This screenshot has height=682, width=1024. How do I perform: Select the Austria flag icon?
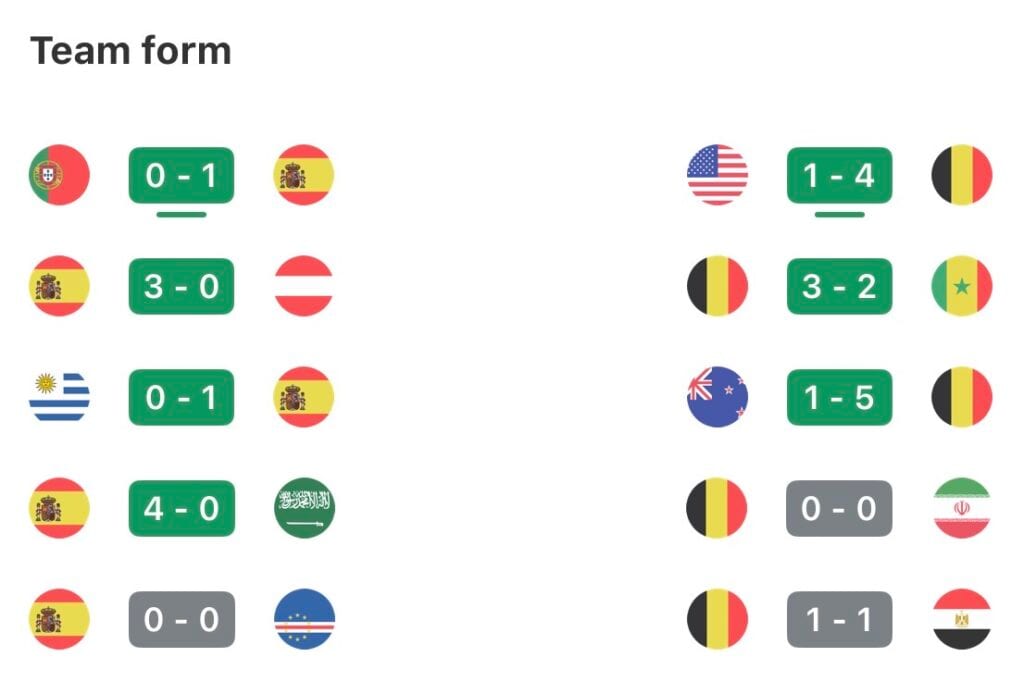pyautogui.click(x=304, y=286)
